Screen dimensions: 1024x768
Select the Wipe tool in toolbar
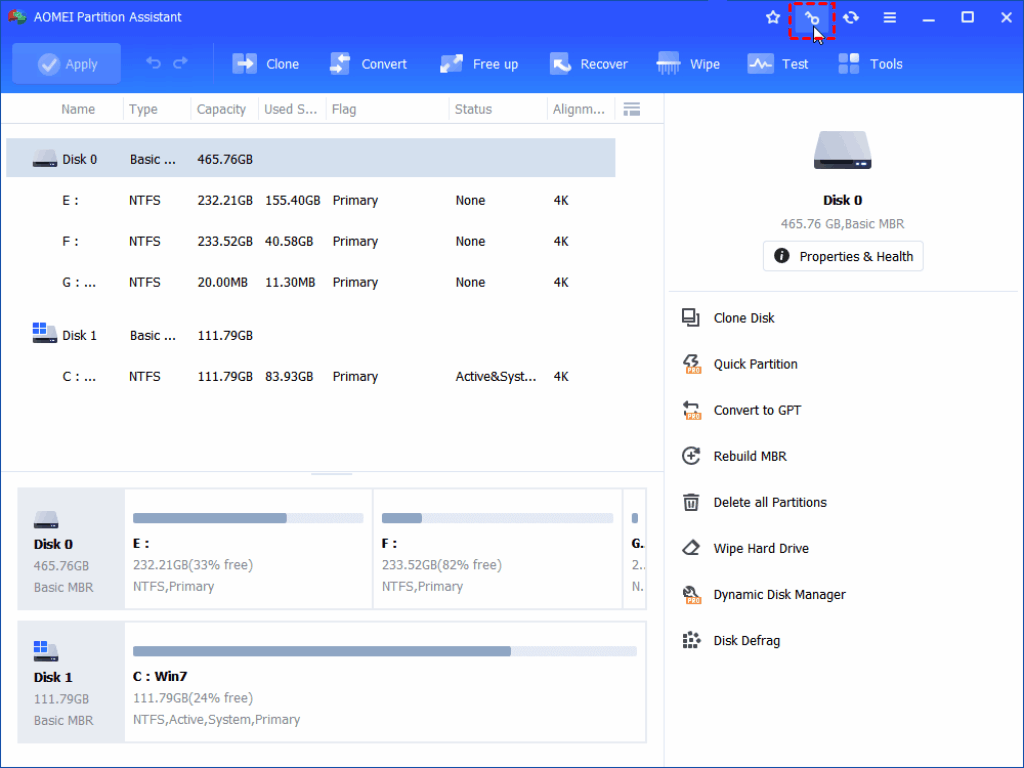coord(688,64)
